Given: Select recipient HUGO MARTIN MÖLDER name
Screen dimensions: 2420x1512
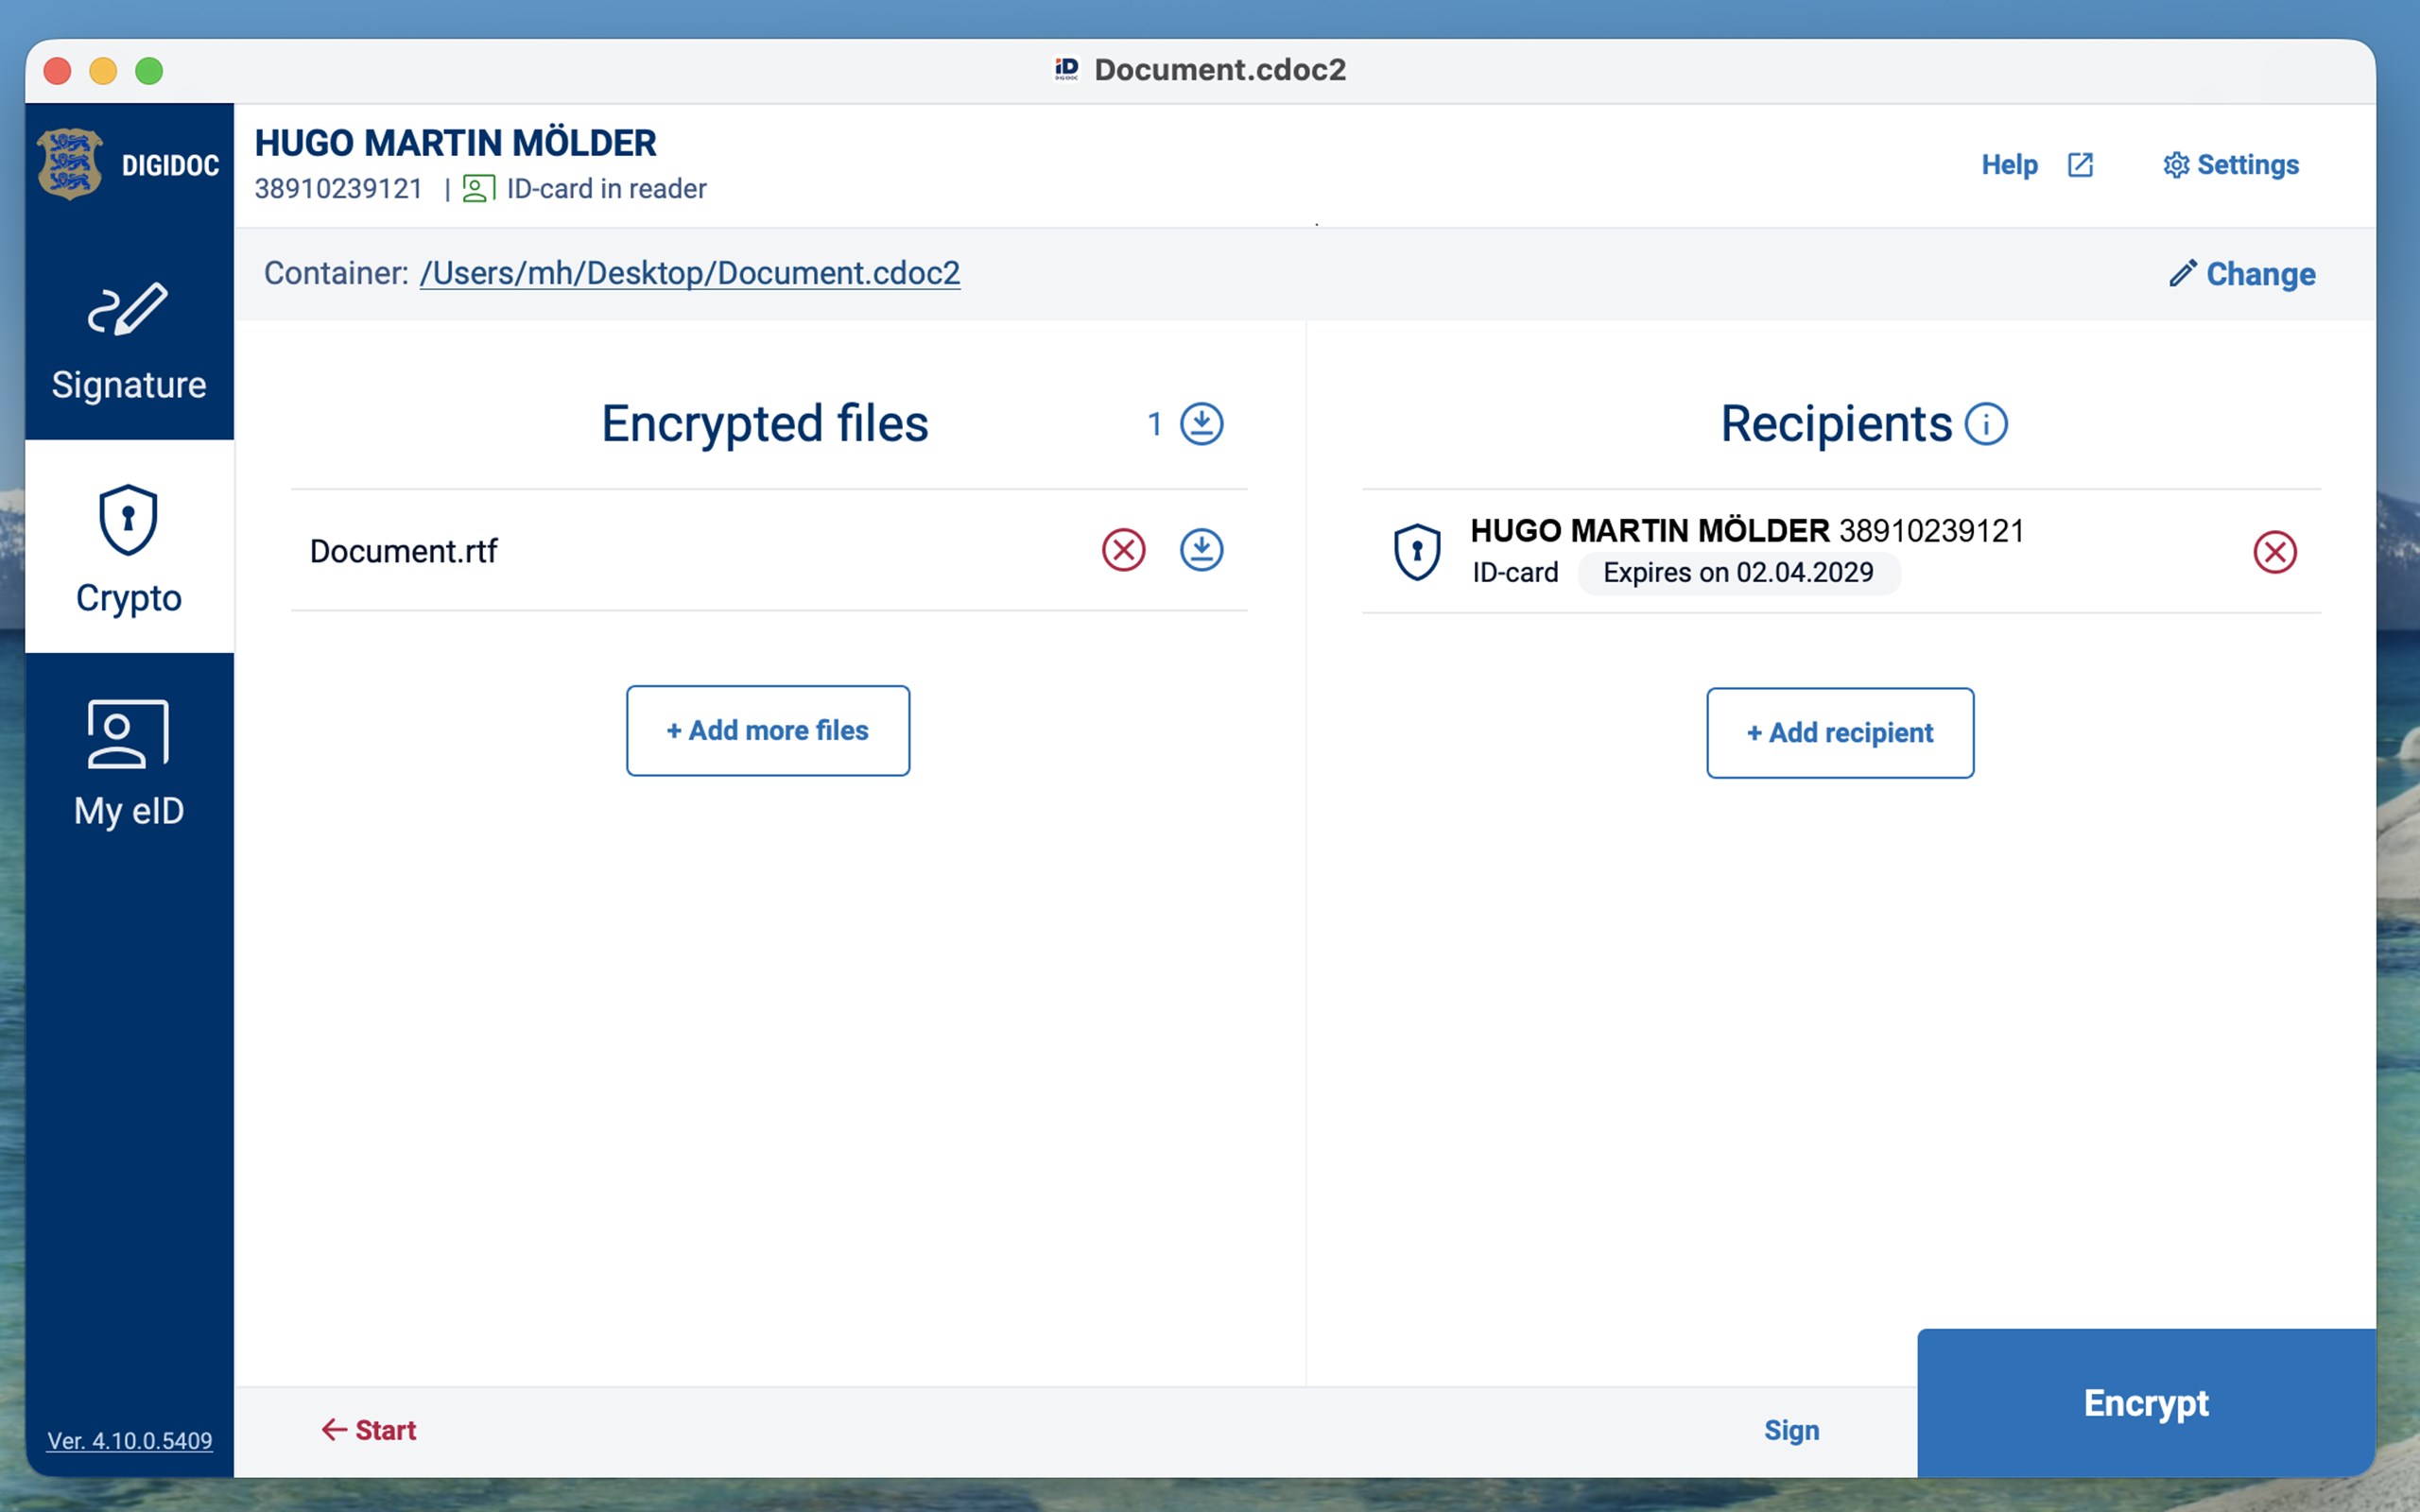Looking at the screenshot, I should [x=1650, y=531].
